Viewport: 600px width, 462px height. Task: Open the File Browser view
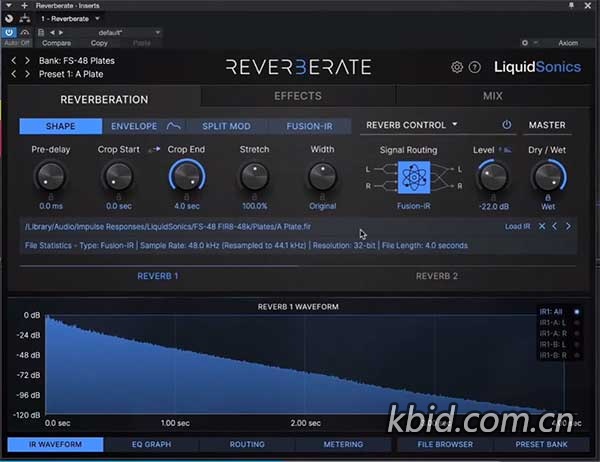(x=445, y=444)
